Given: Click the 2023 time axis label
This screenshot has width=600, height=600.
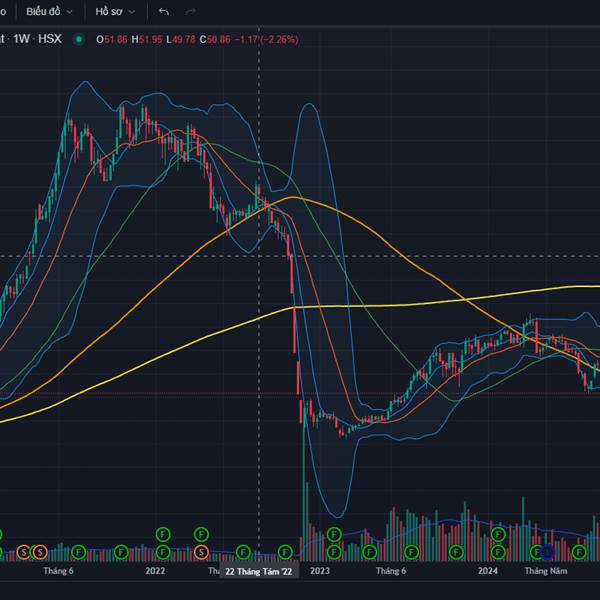Looking at the screenshot, I should (x=320, y=571).
